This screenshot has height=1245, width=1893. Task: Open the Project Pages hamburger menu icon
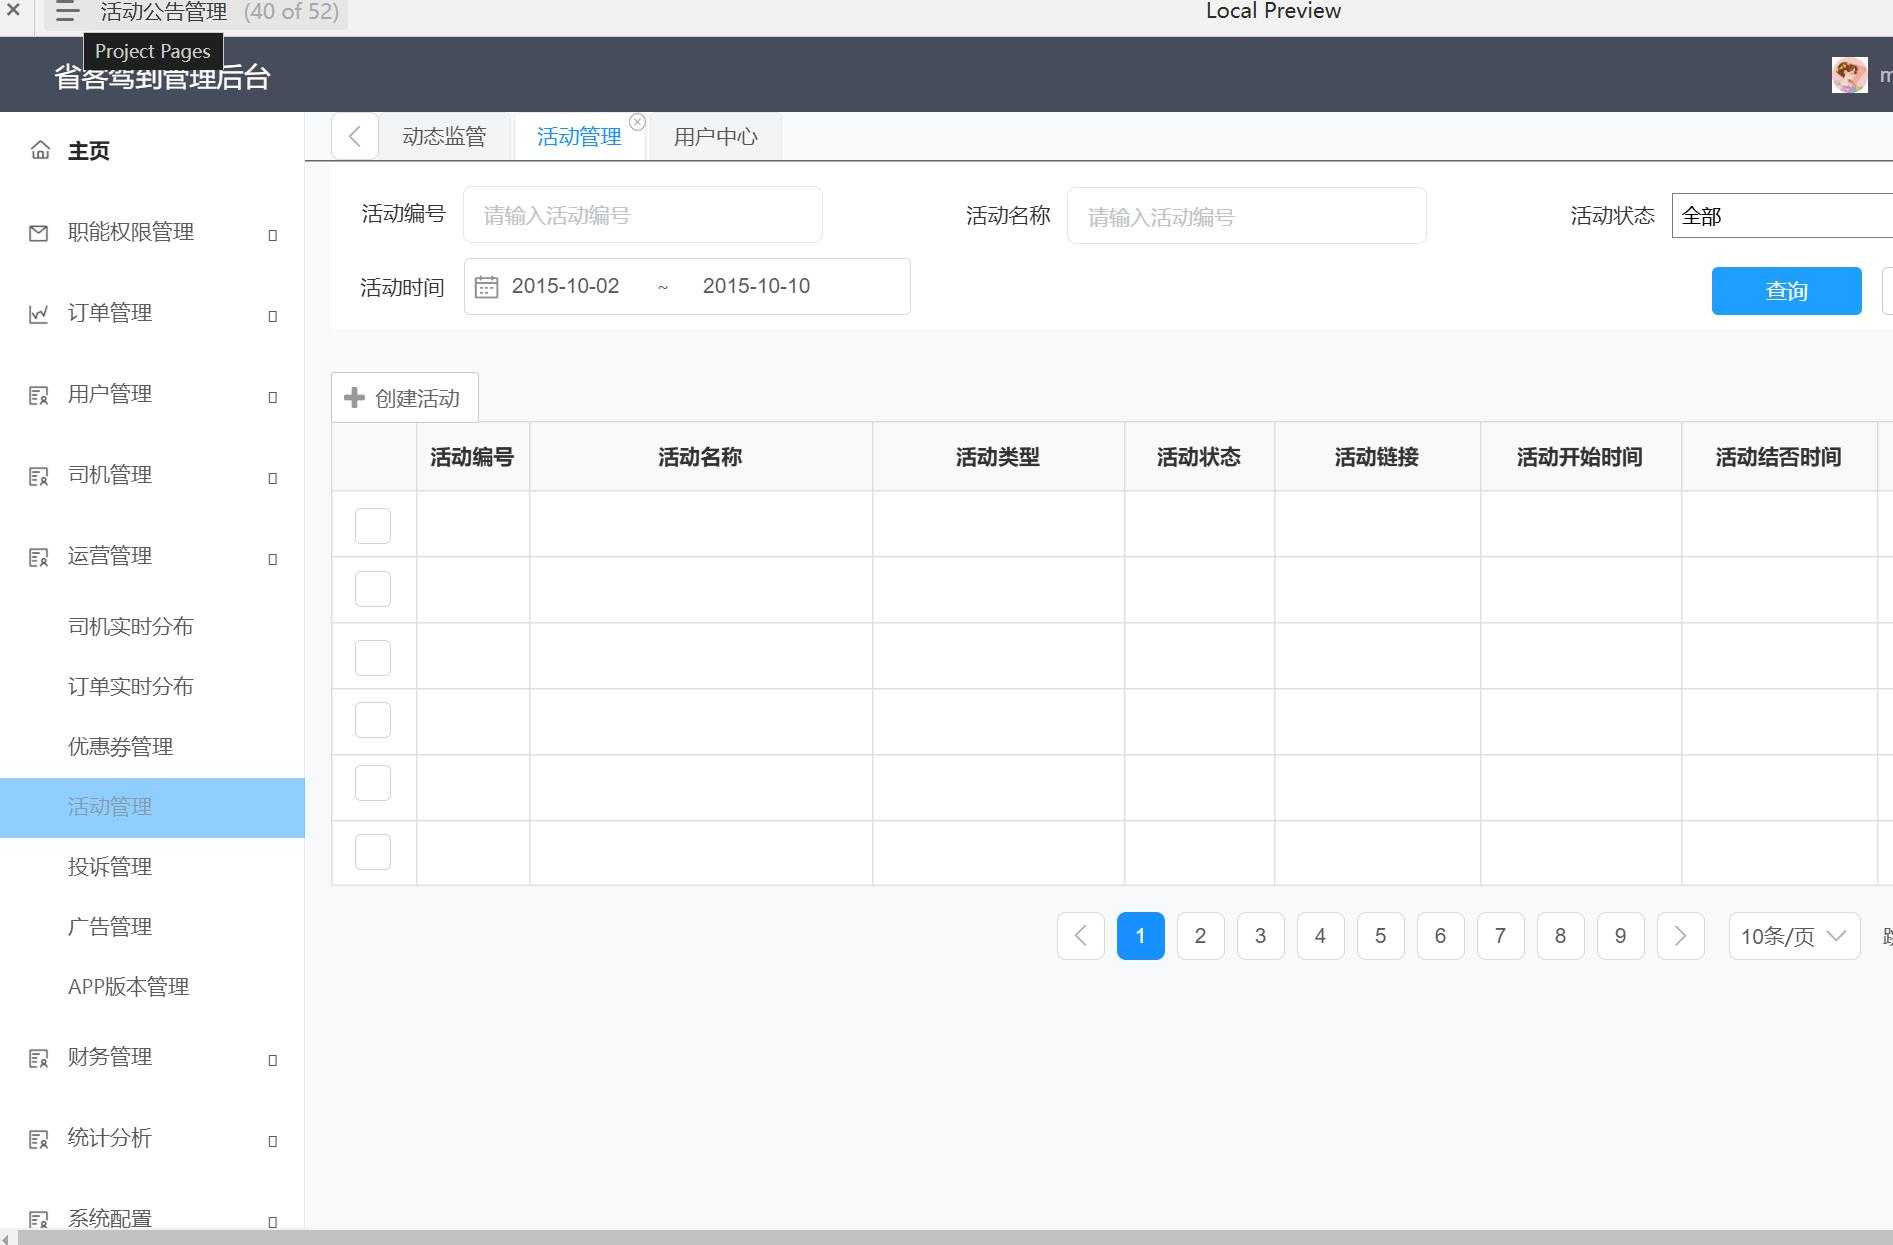tap(65, 12)
